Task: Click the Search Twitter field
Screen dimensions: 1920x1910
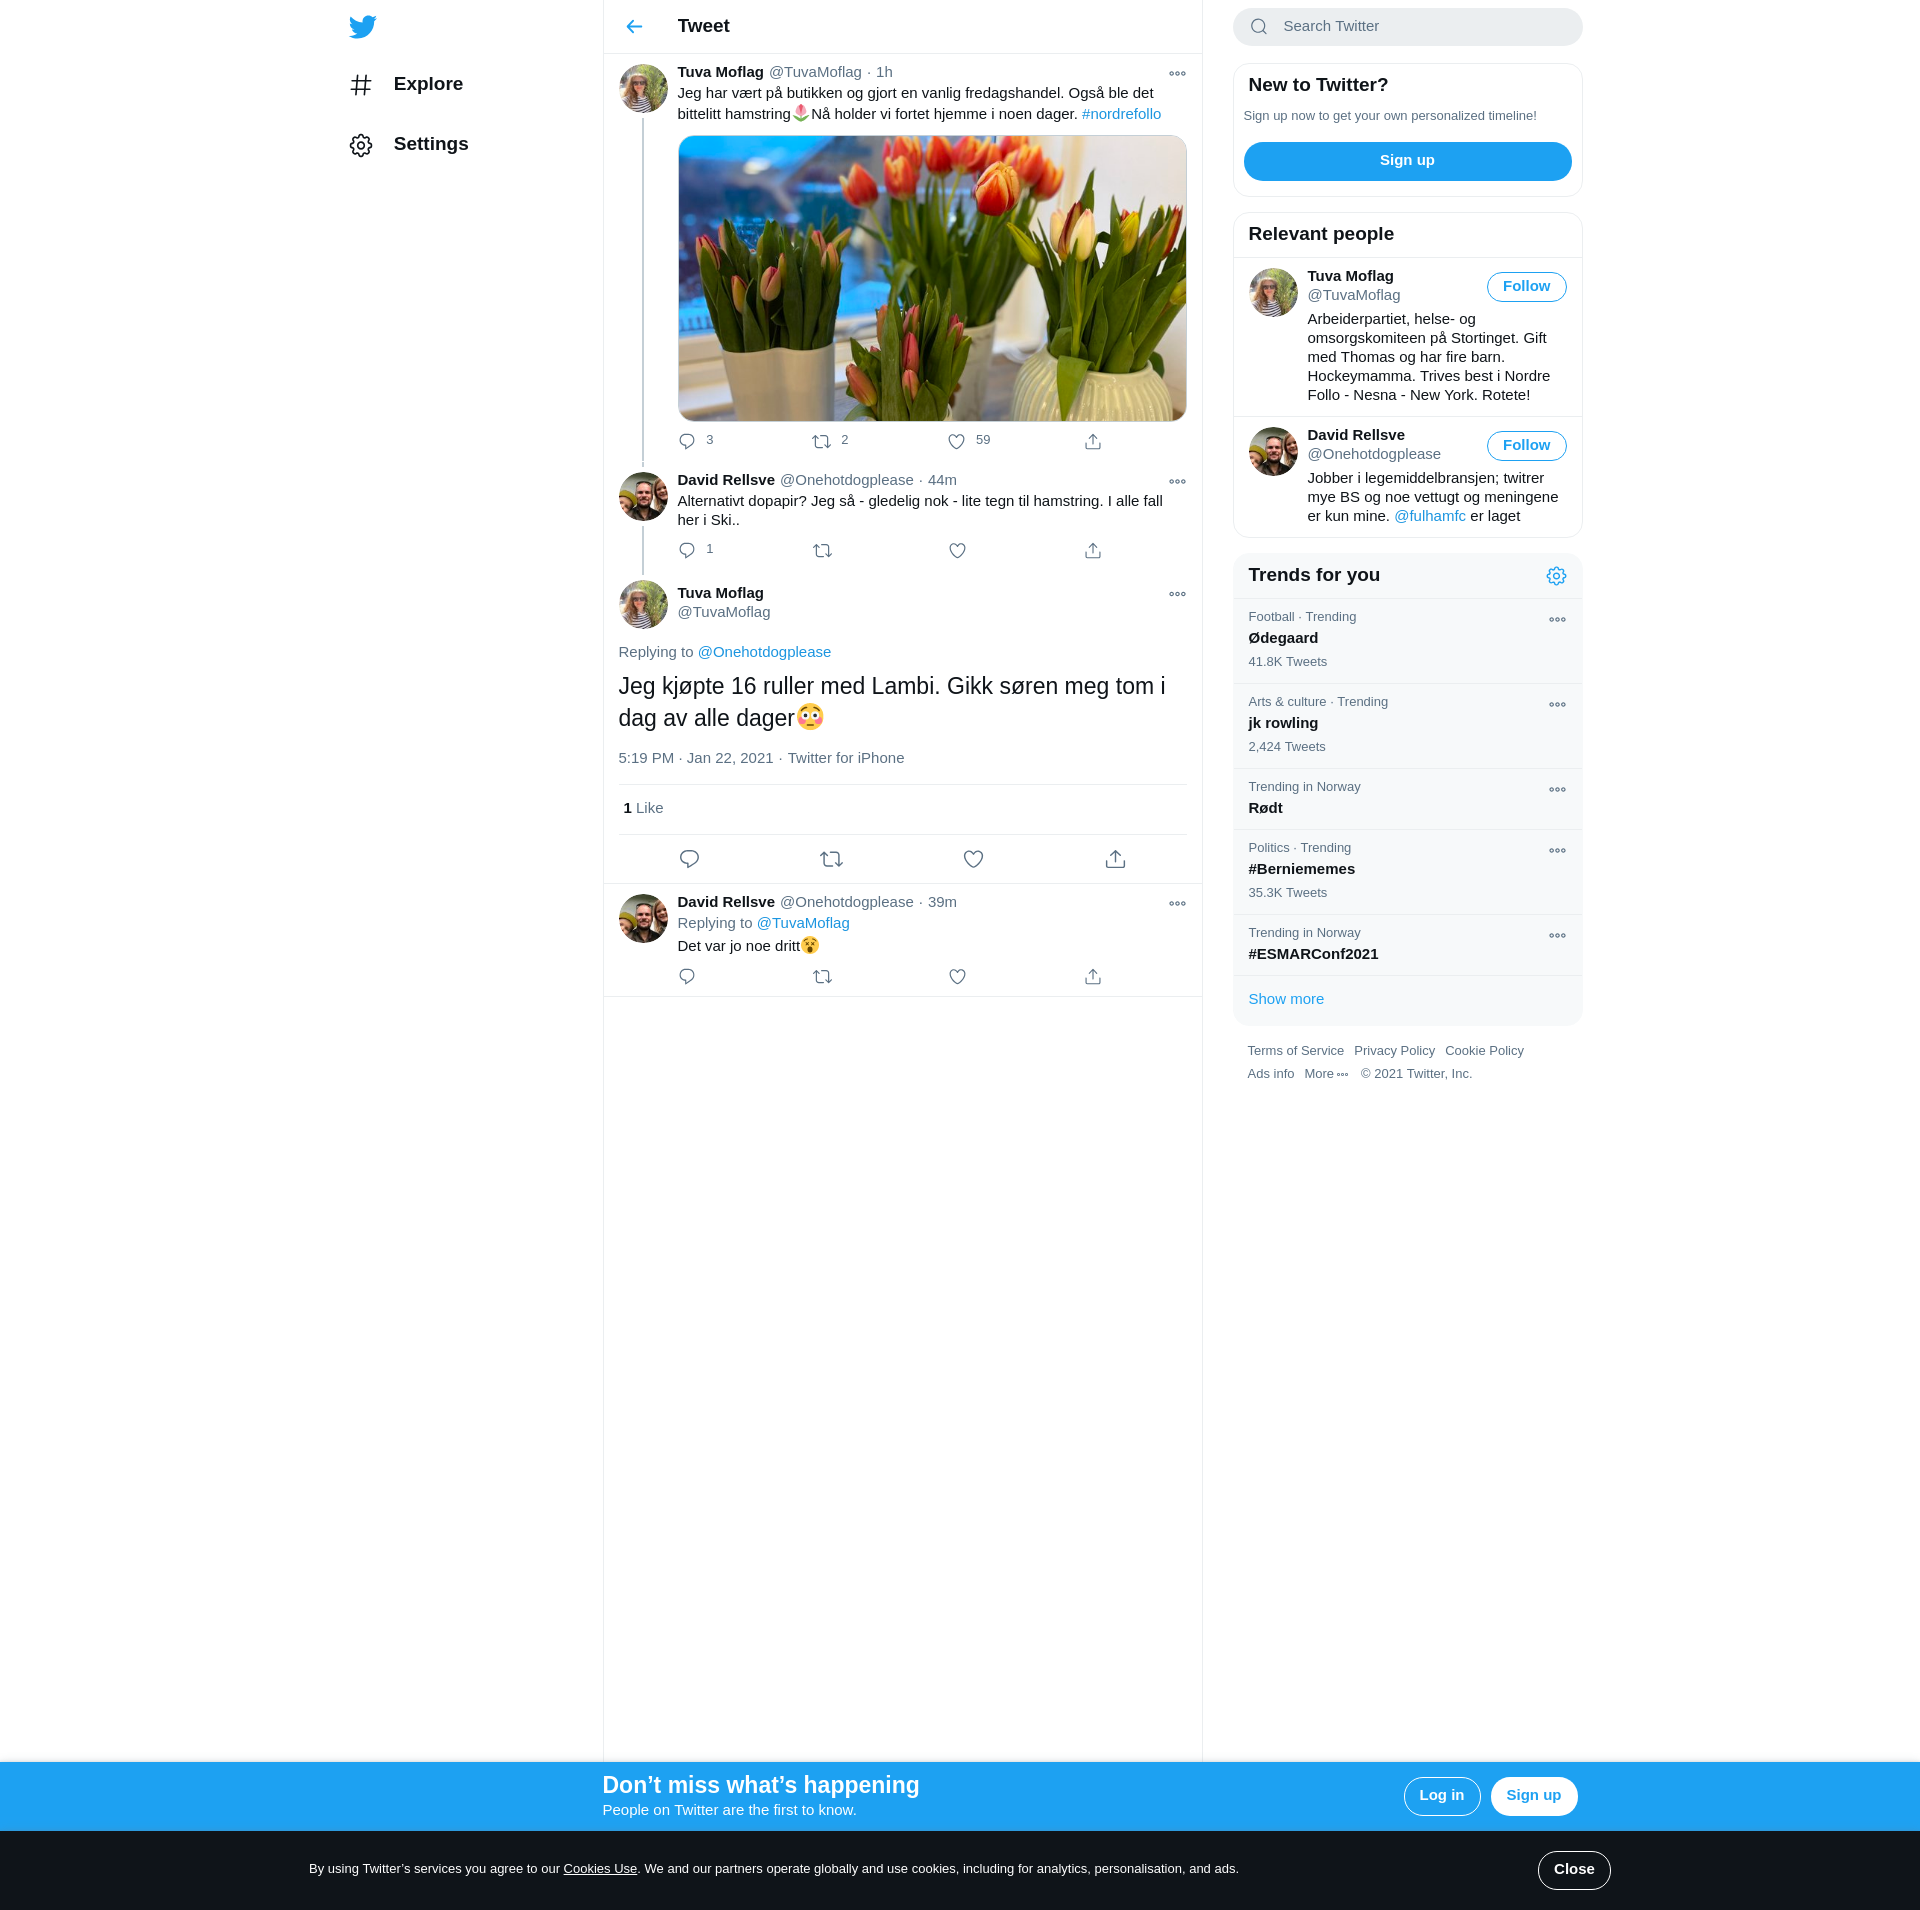Action: point(1407,27)
